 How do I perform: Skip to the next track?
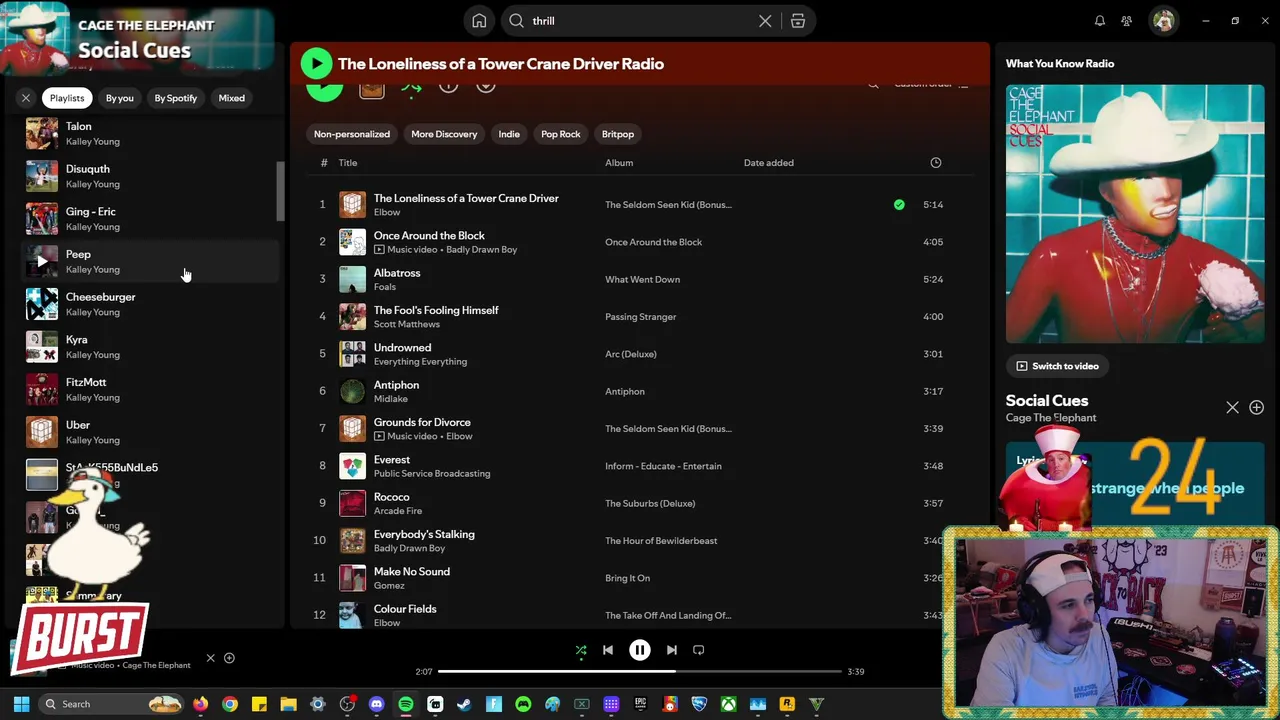672,650
